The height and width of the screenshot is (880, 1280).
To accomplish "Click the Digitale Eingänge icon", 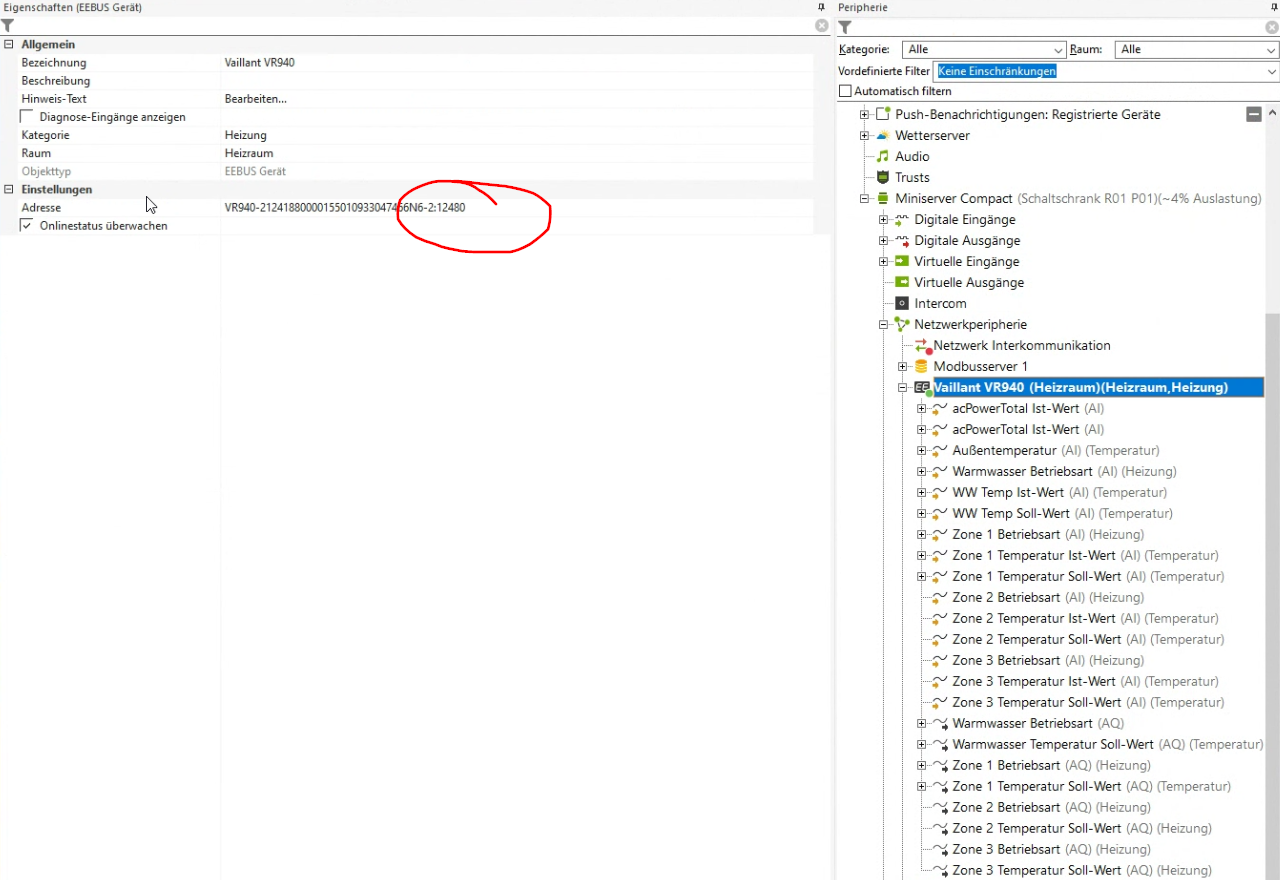I will pos(901,219).
